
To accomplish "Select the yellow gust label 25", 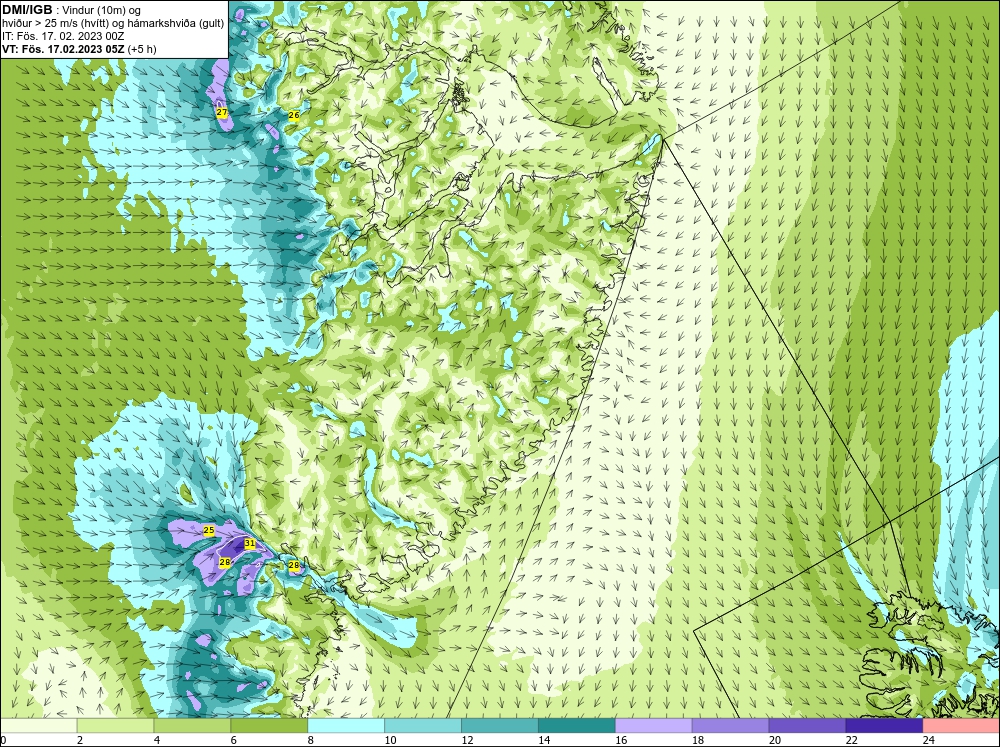I will coord(209,530).
